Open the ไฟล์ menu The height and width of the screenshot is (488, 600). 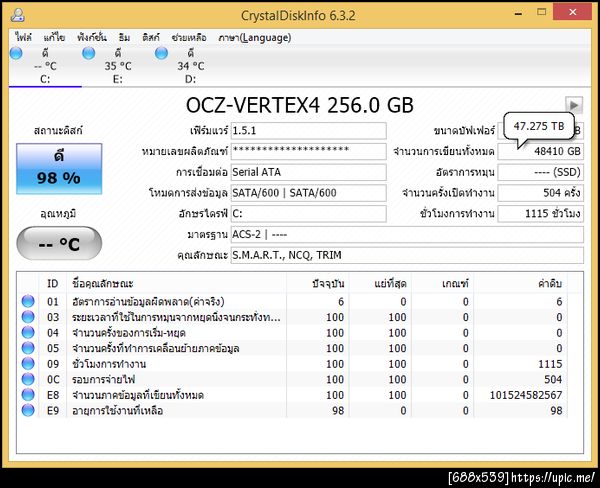coord(23,38)
